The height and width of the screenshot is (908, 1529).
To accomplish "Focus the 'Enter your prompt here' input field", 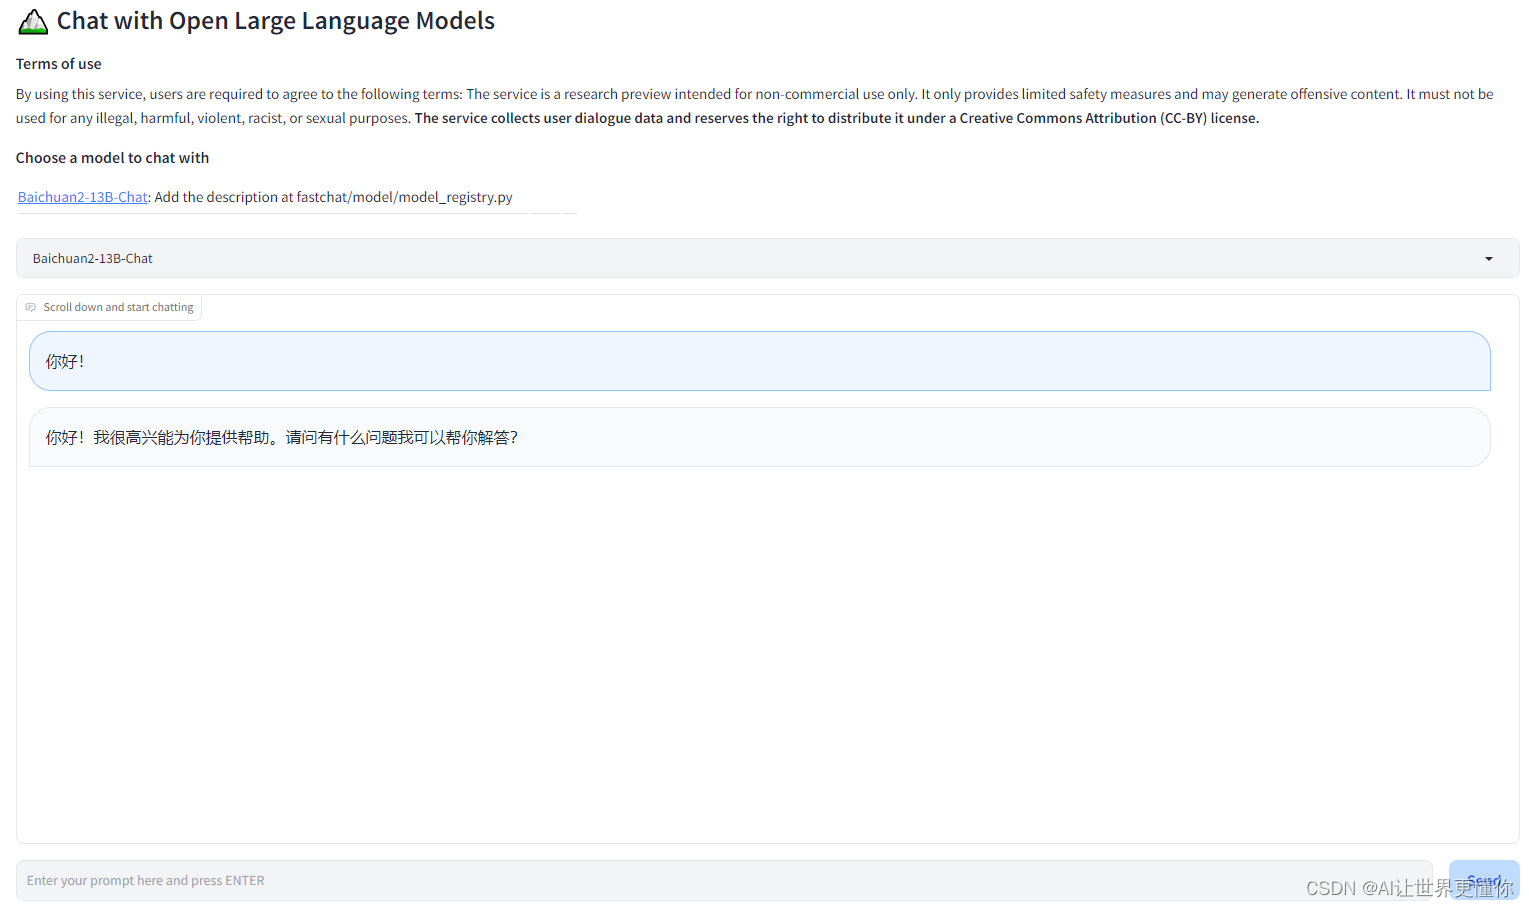I will pos(724,880).
